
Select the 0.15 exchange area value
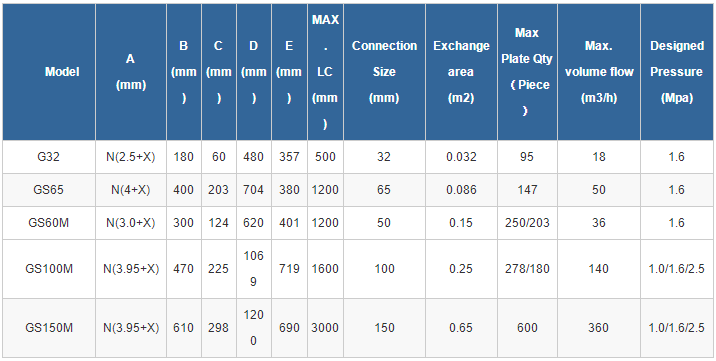point(461,222)
